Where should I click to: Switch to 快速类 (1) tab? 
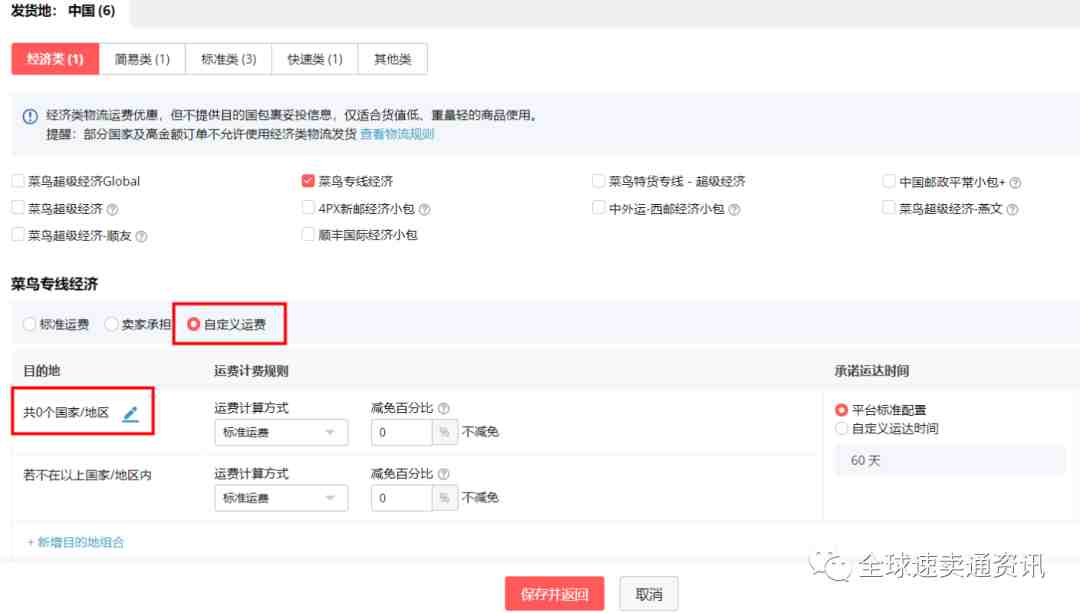click(x=315, y=59)
